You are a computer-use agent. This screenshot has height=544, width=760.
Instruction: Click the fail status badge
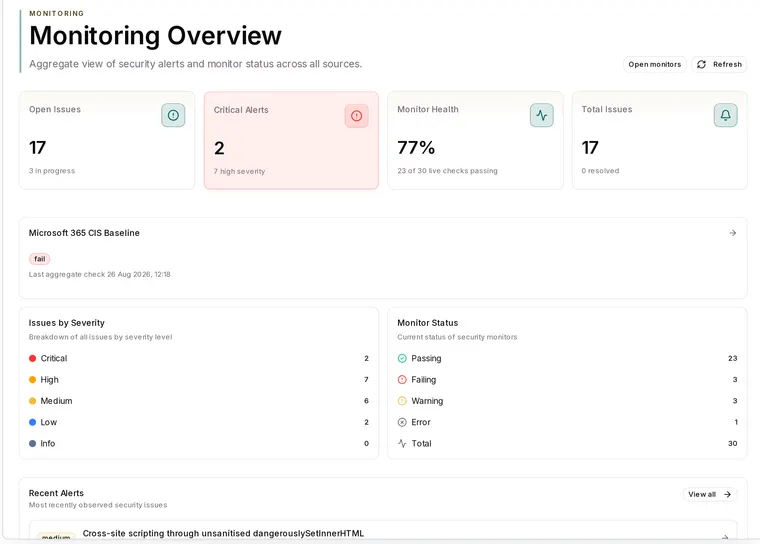click(x=40, y=259)
